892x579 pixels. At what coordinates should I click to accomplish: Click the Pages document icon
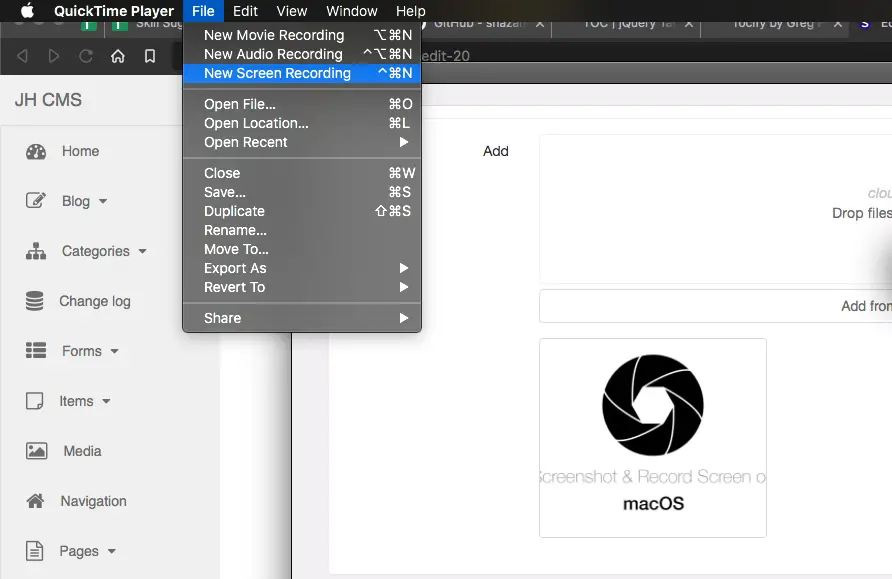(34, 551)
